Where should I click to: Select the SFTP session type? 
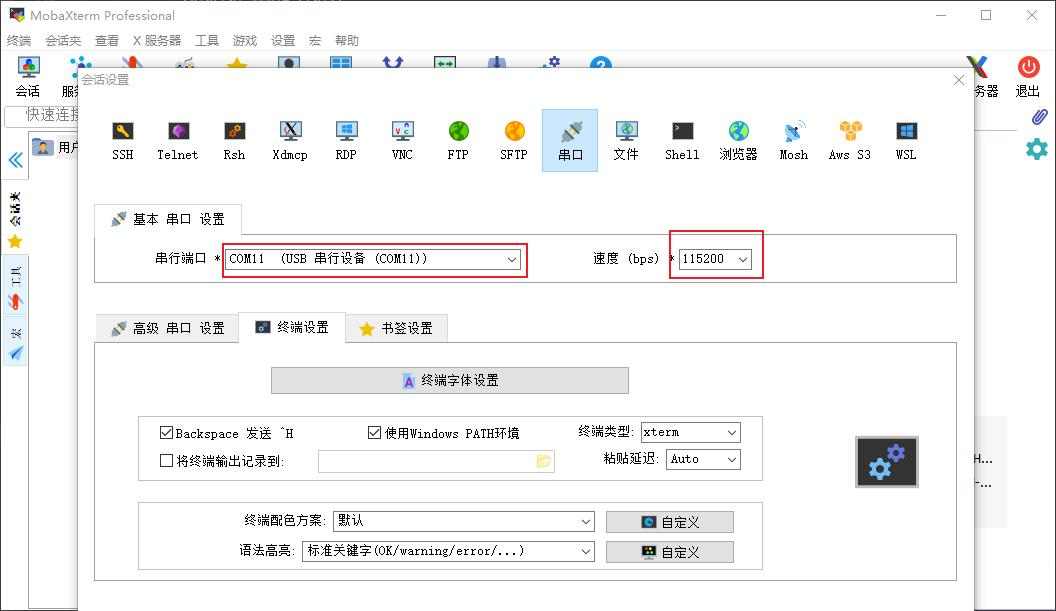514,141
